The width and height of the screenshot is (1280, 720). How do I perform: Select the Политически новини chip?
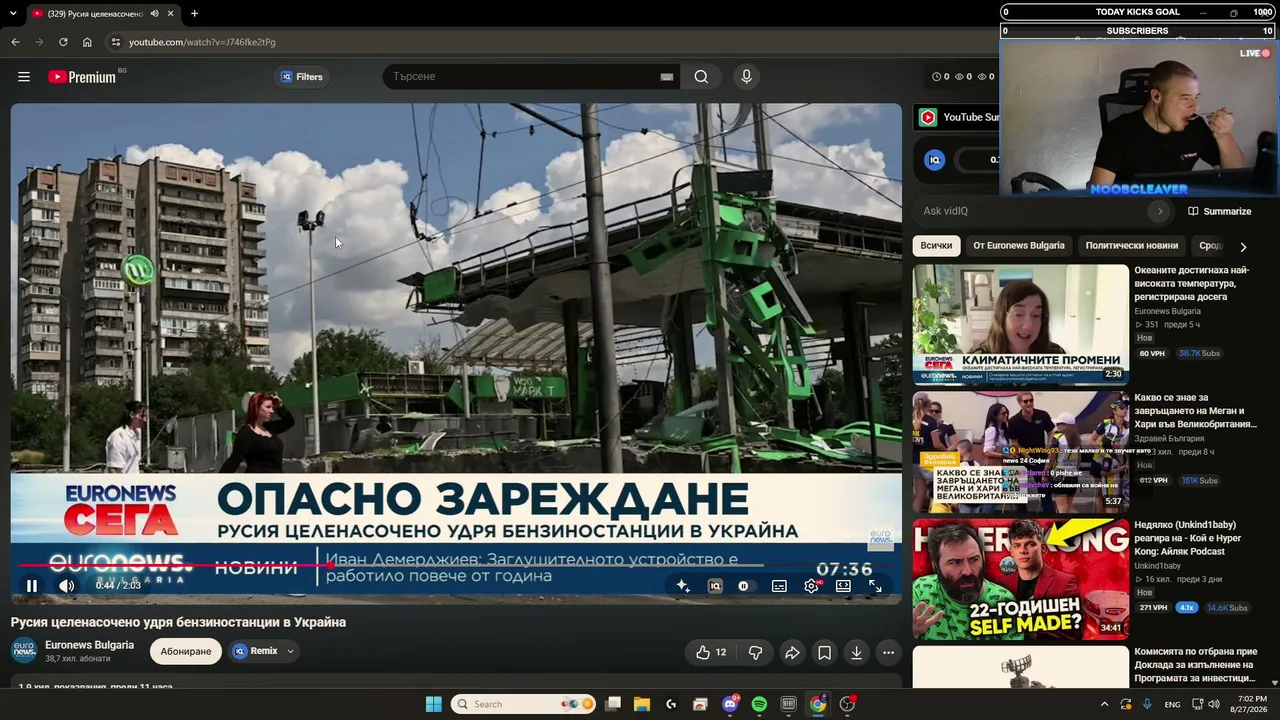1132,246
